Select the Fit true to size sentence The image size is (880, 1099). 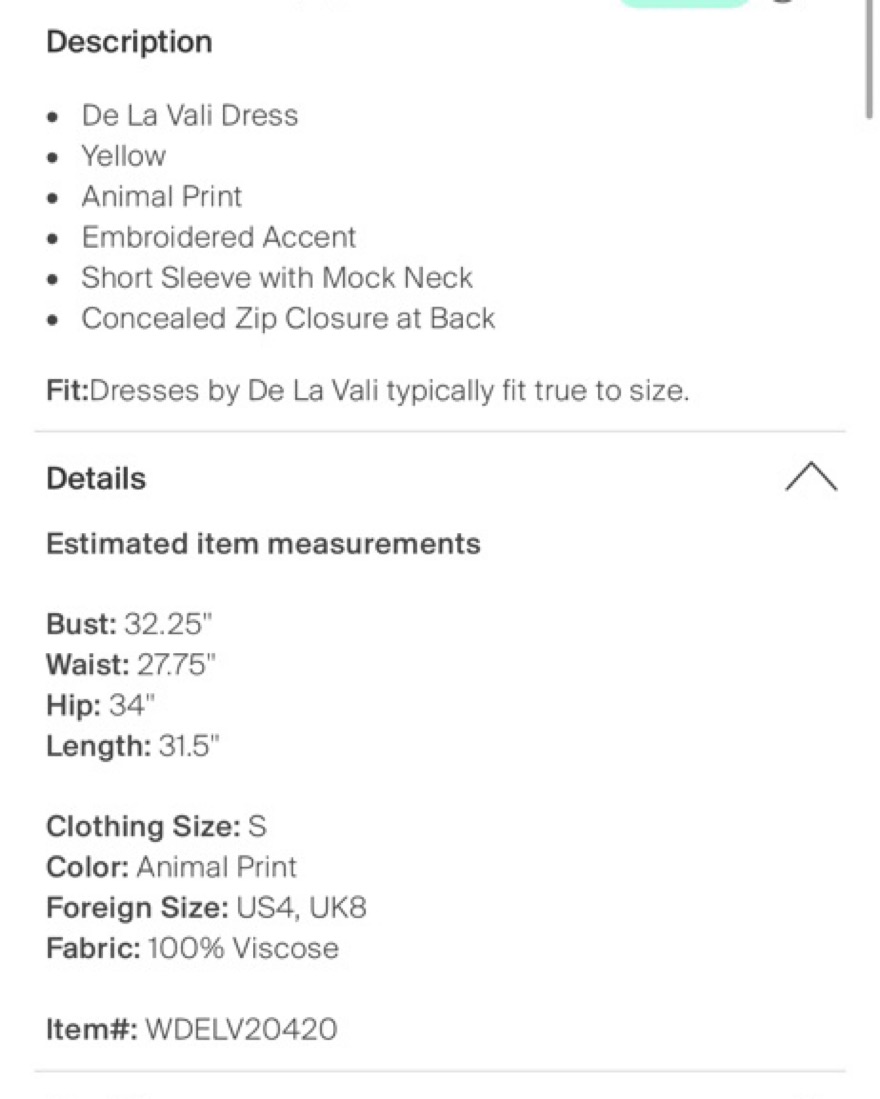[368, 390]
